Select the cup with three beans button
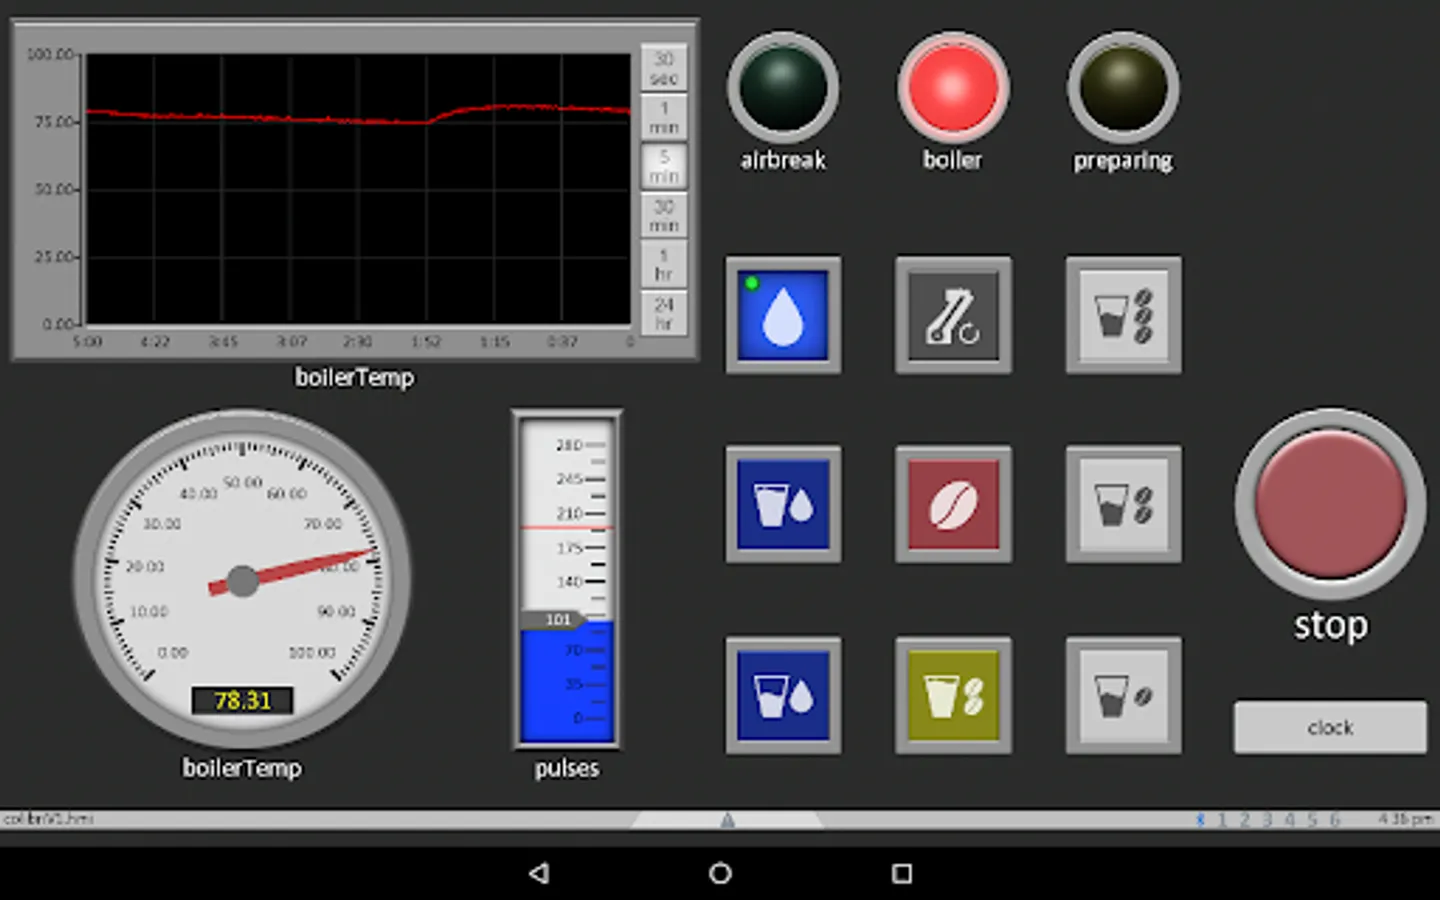Image resolution: width=1440 pixels, height=900 pixels. (1123, 315)
